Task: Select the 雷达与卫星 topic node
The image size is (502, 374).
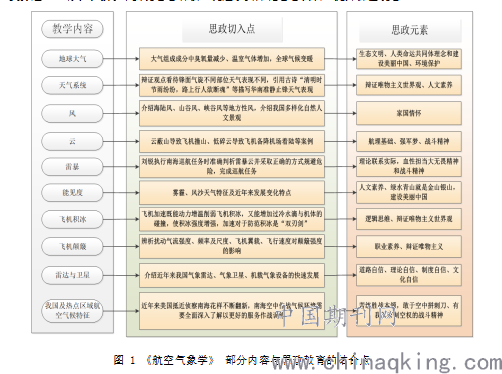Action: point(72,275)
